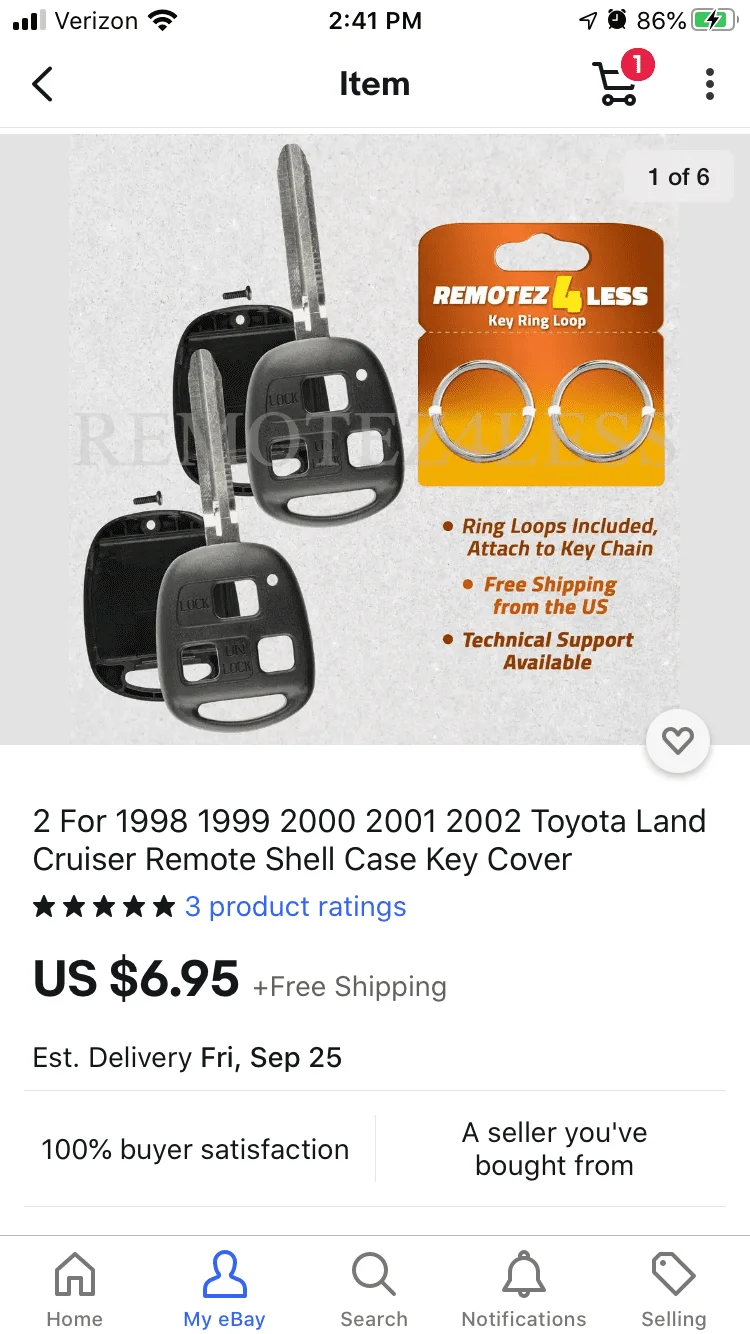
Task: Open the shopping cart
Action: (x=616, y=84)
